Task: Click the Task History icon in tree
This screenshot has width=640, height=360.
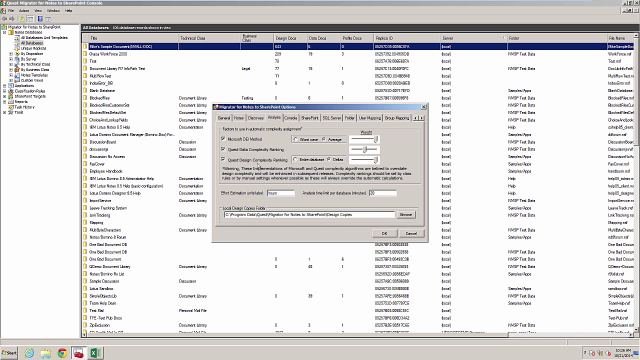Action: point(11,107)
